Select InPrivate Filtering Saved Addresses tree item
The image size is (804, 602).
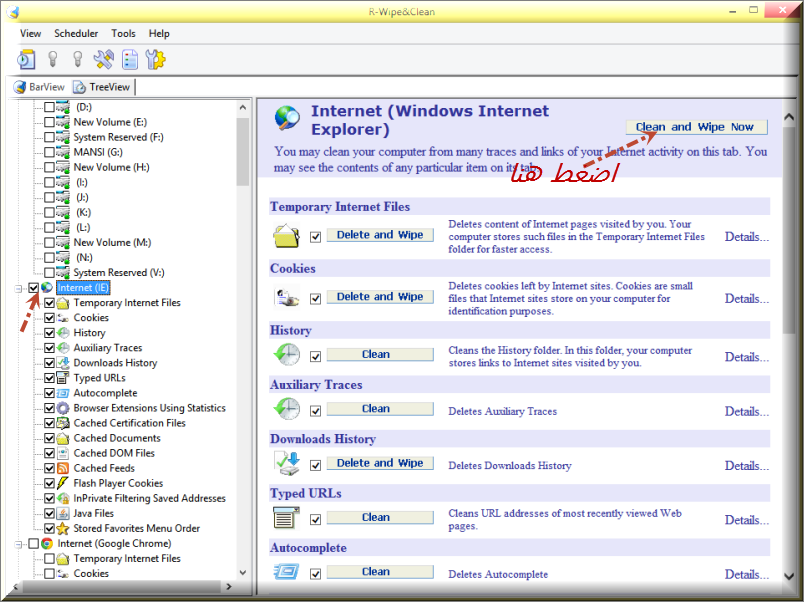pos(149,498)
